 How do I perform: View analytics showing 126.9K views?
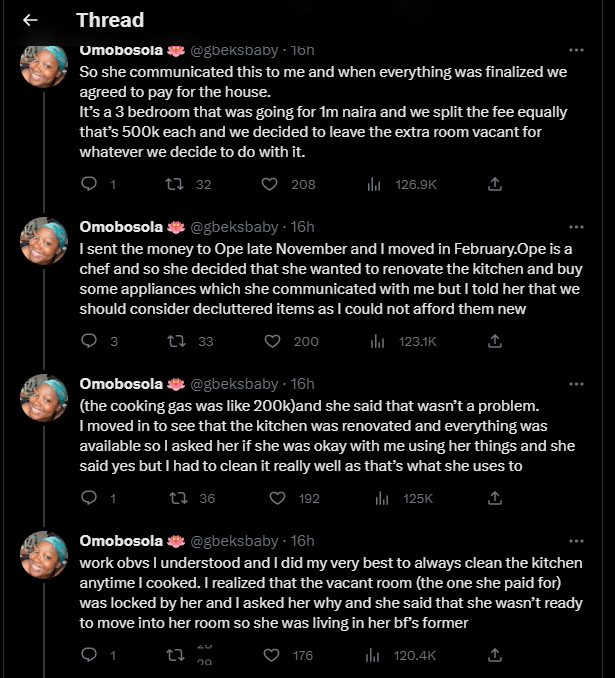click(377, 184)
